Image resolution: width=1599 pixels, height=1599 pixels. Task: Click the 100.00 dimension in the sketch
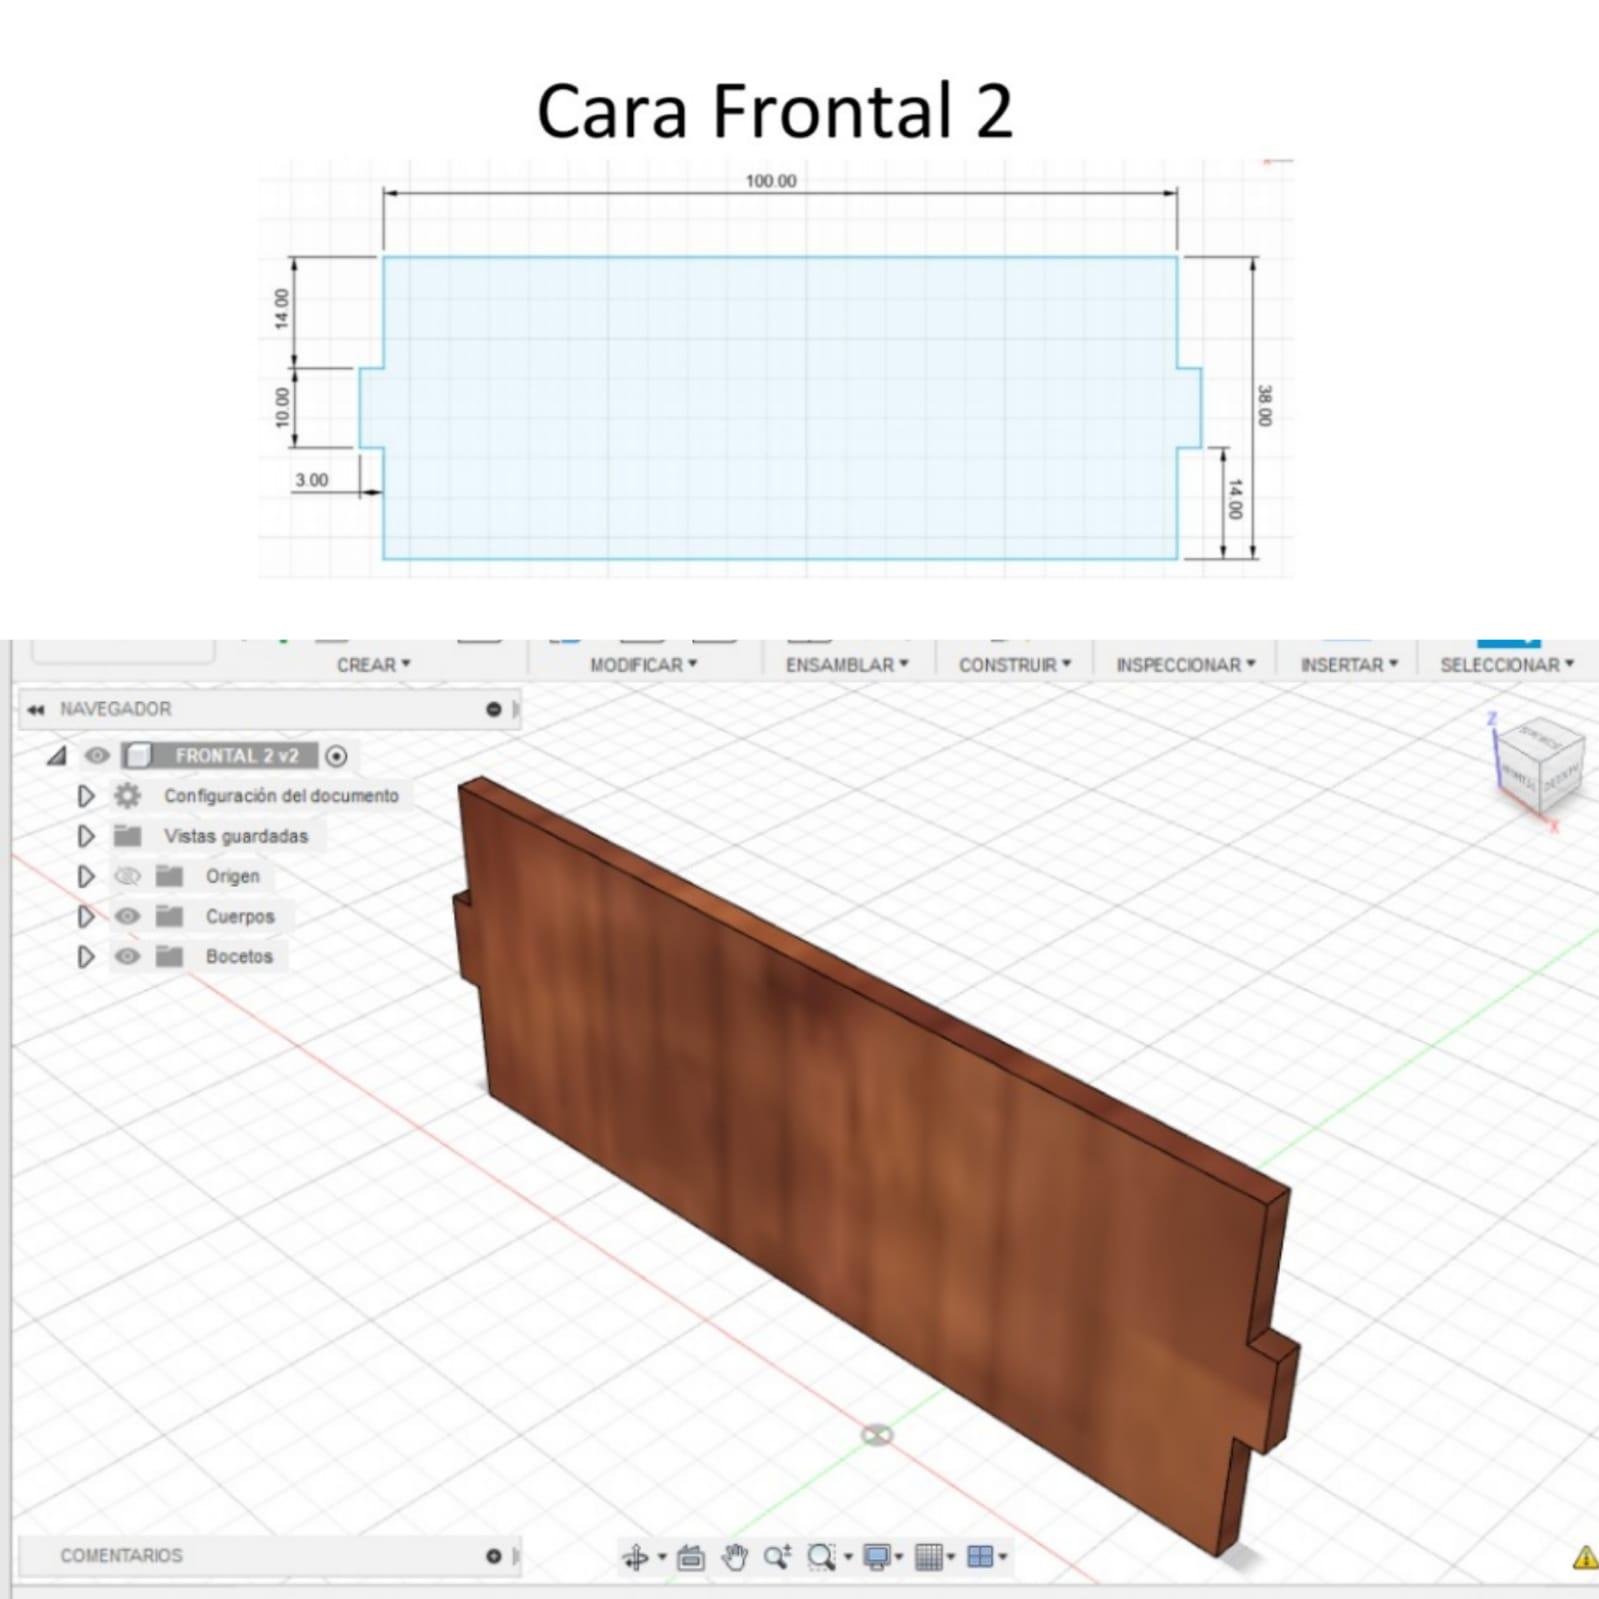click(771, 181)
